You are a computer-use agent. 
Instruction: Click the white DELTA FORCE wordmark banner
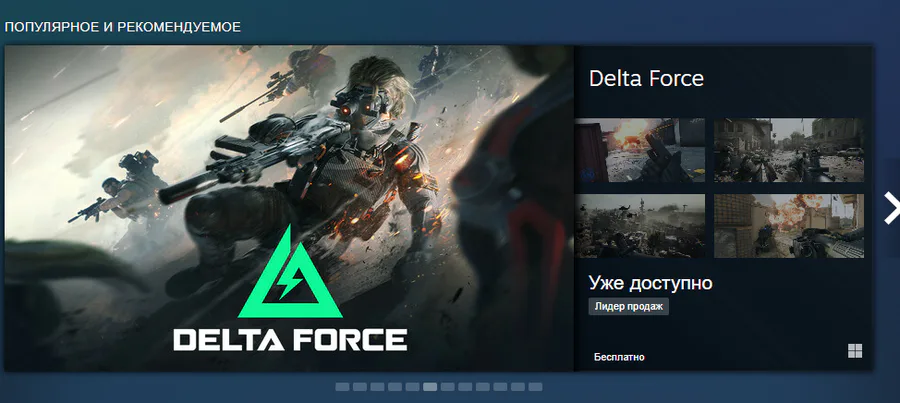pyautogui.click(x=290, y=339)
